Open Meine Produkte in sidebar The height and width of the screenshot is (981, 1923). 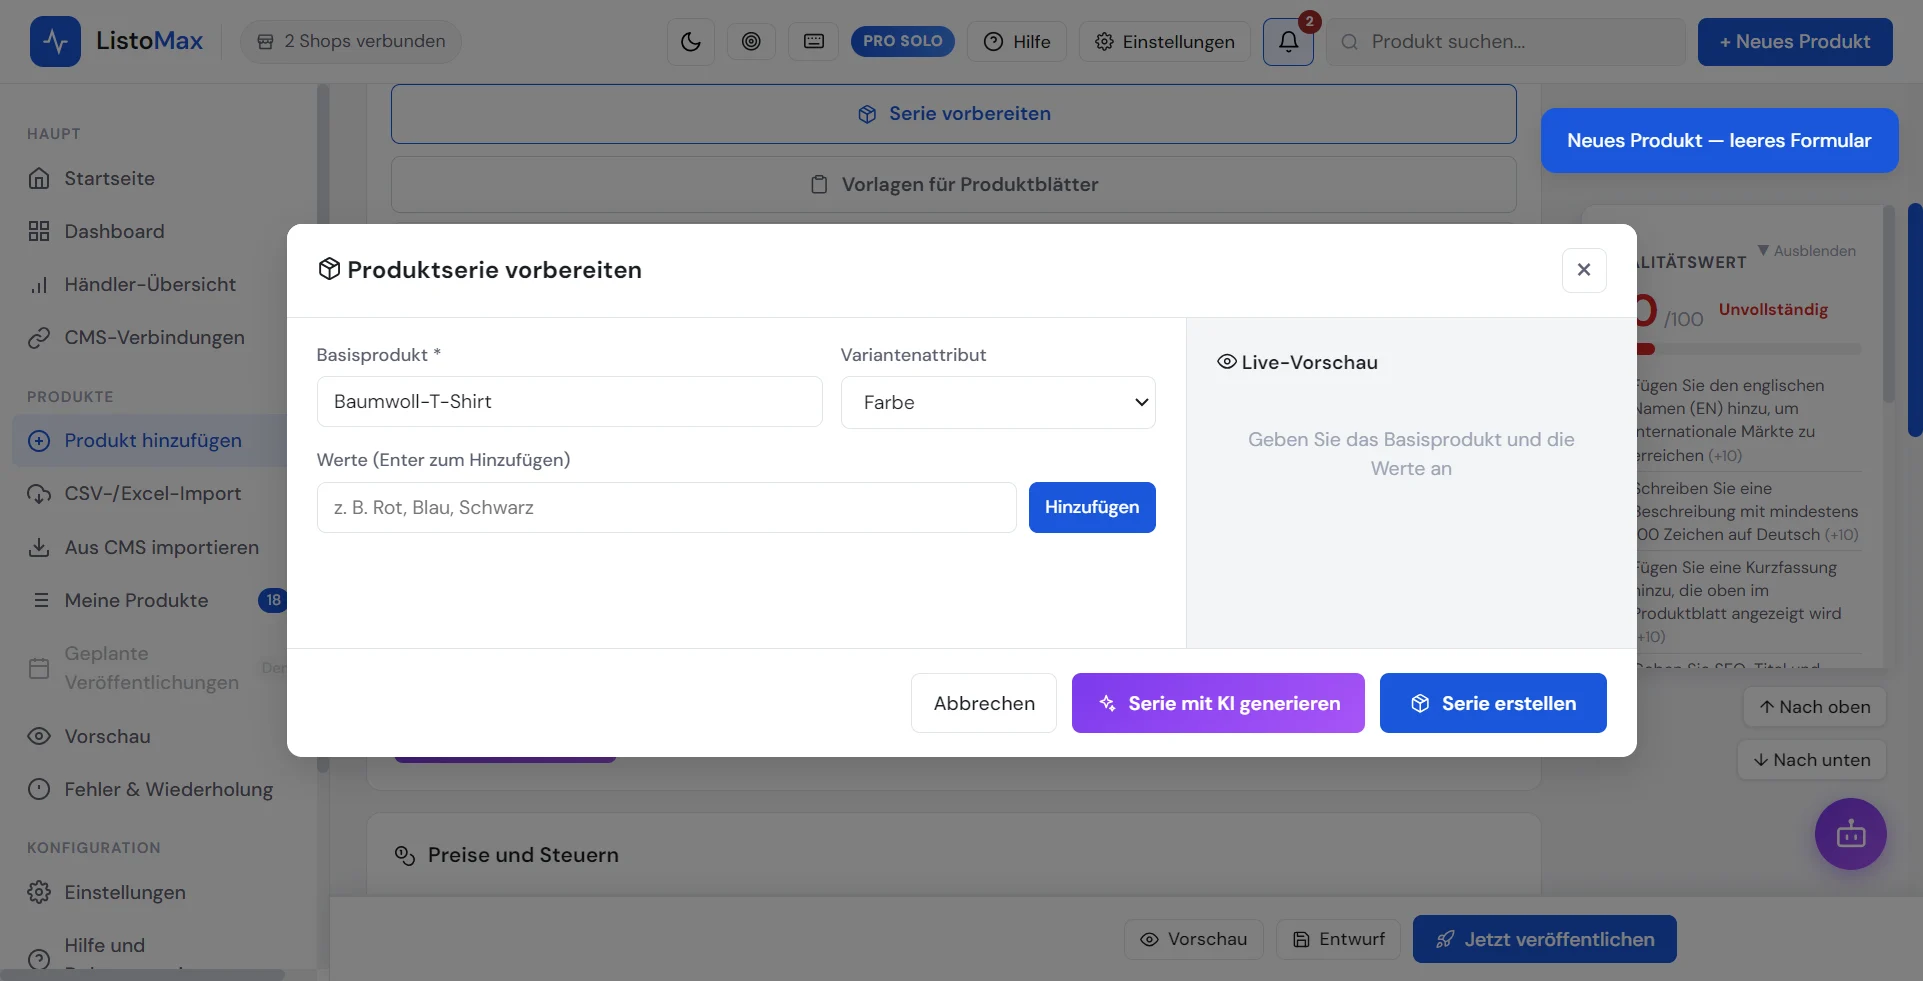click(136, 600)
